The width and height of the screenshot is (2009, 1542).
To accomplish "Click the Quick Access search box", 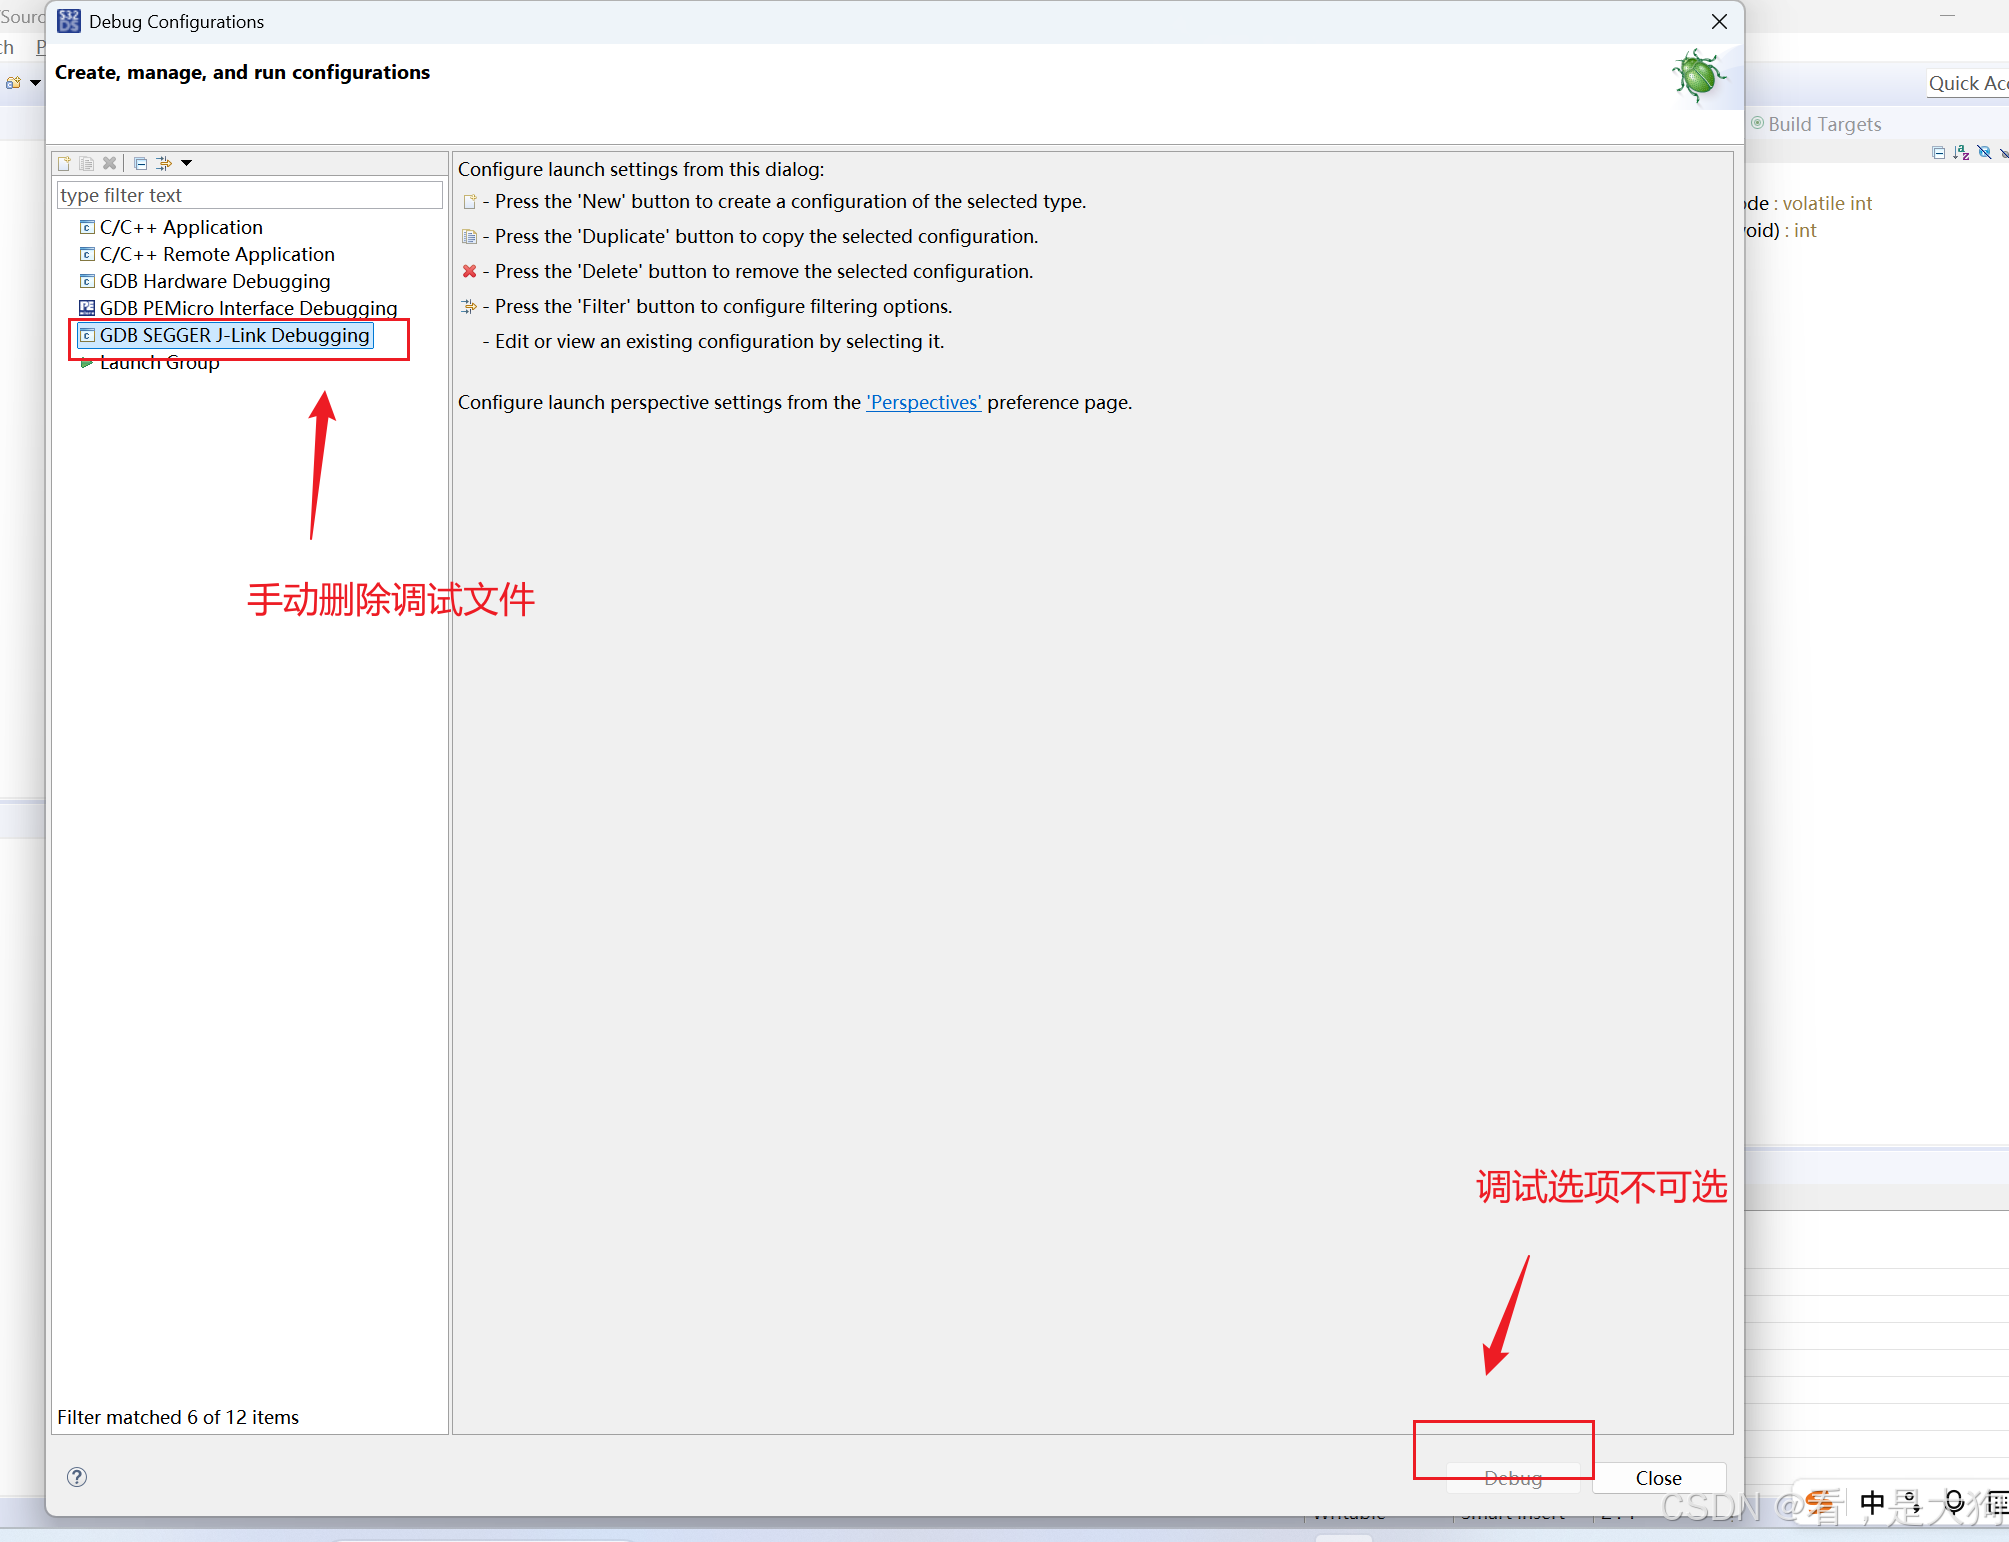I will (x=1967, y=83).
